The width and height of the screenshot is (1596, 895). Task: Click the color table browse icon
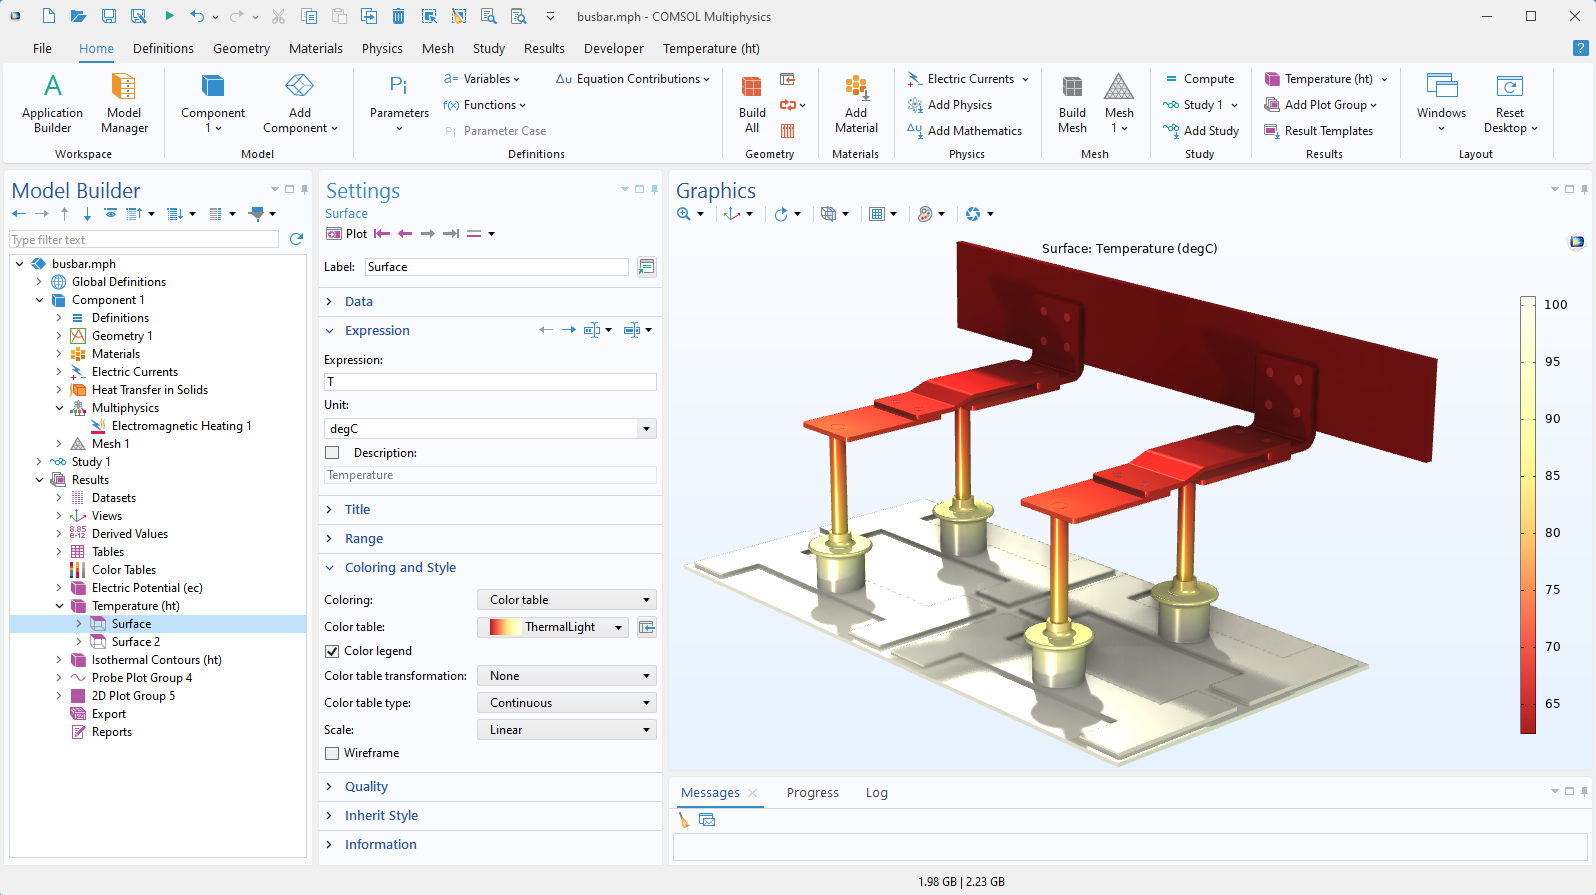coord(647,627)
